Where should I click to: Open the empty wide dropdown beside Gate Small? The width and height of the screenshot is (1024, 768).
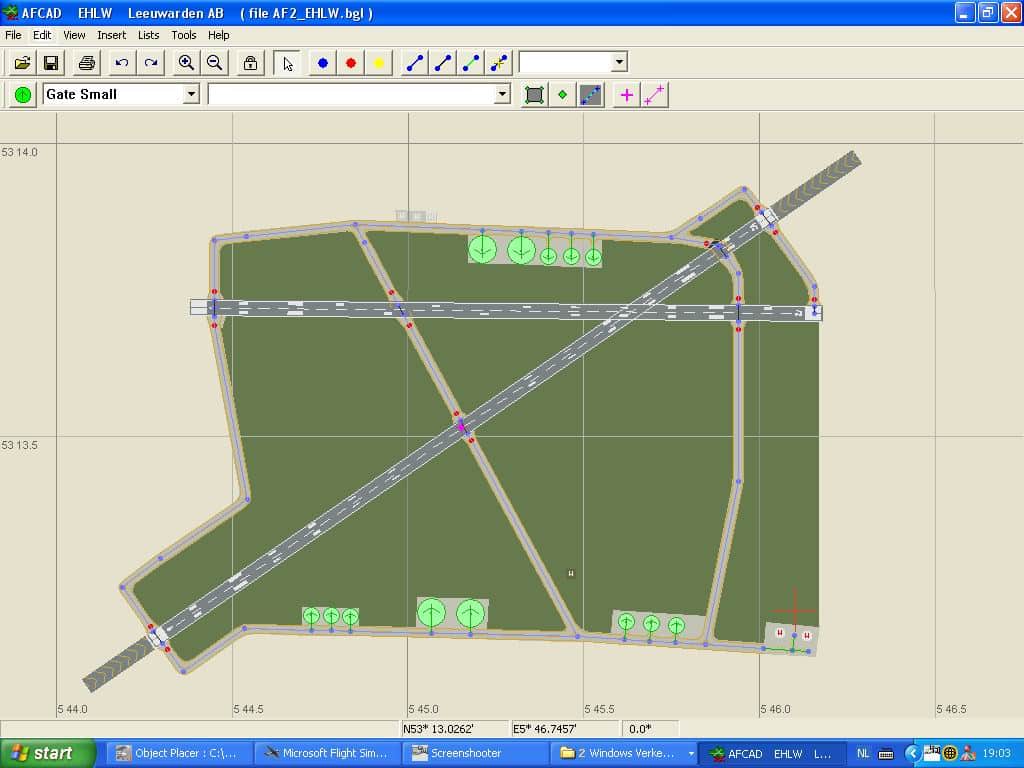(x=503, y=94)
